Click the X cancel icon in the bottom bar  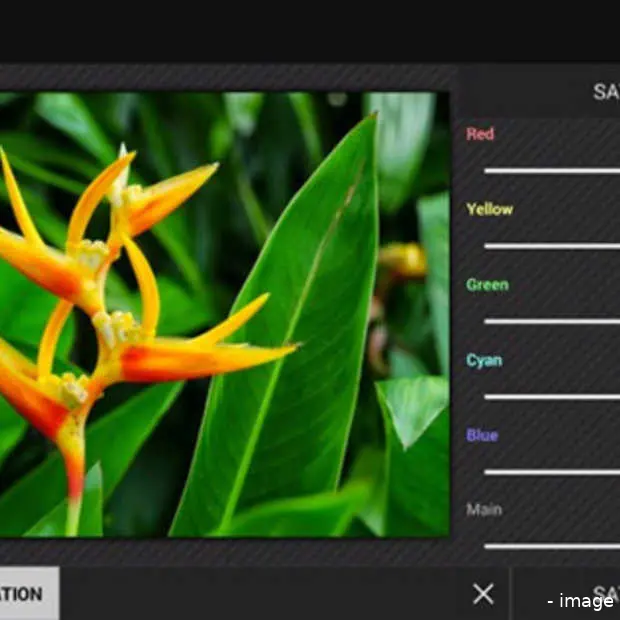click(483, 594)
